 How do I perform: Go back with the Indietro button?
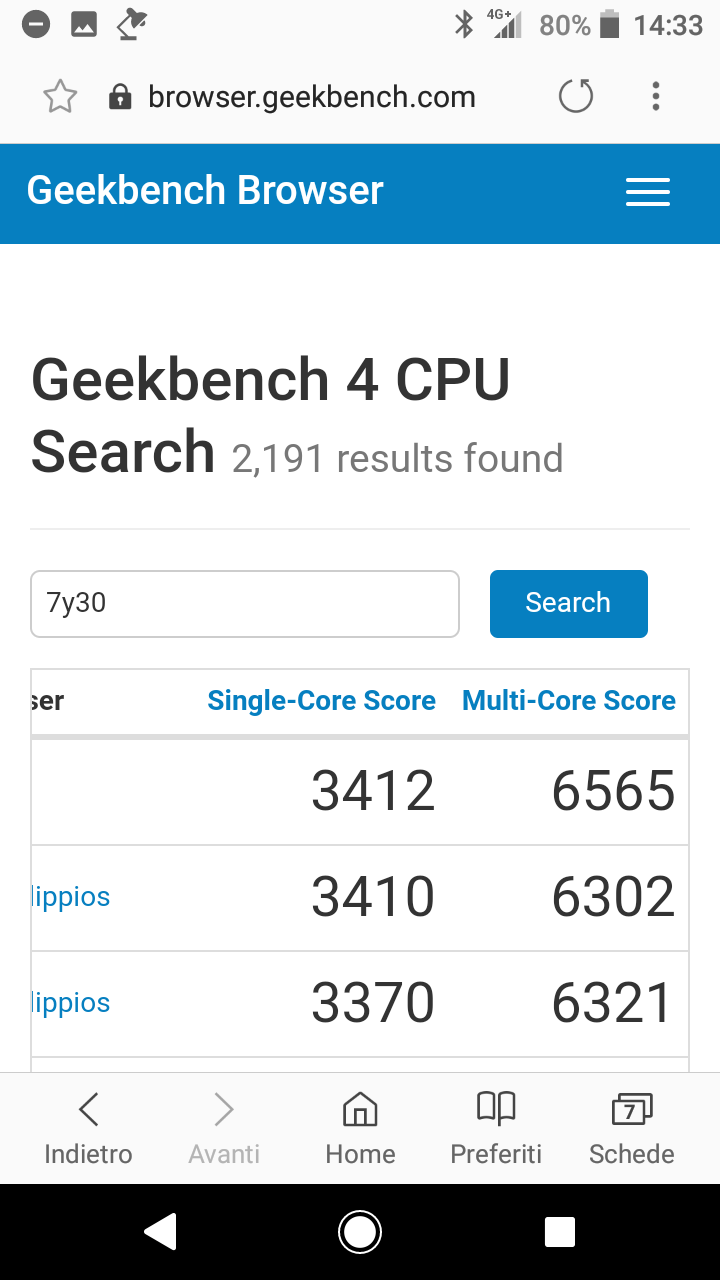point(88,1128)
